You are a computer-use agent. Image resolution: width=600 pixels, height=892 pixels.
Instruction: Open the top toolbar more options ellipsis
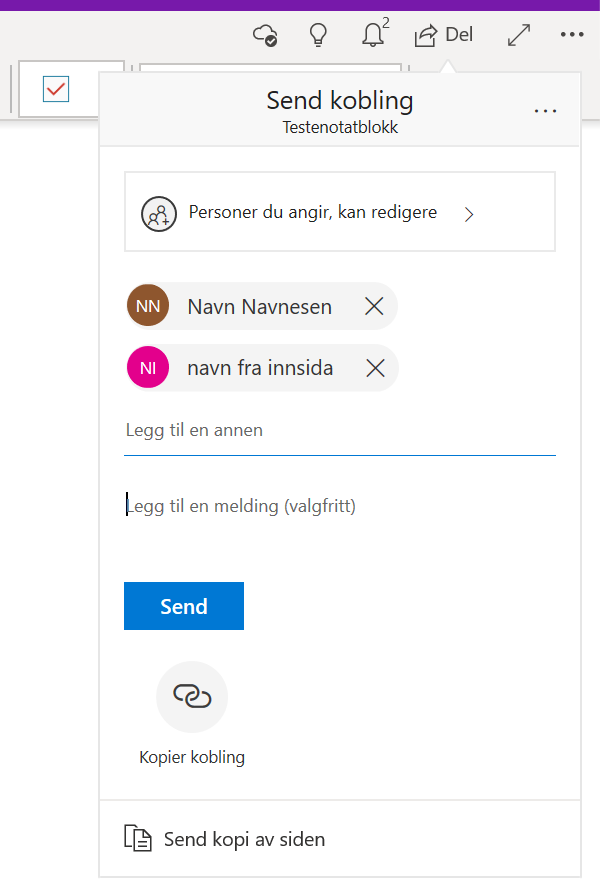coord(572,35)
